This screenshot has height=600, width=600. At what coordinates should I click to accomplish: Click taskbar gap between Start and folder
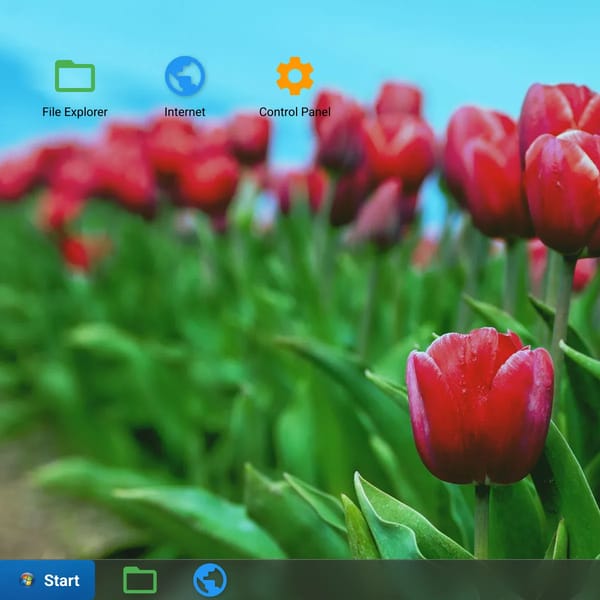tap(109, 580)
